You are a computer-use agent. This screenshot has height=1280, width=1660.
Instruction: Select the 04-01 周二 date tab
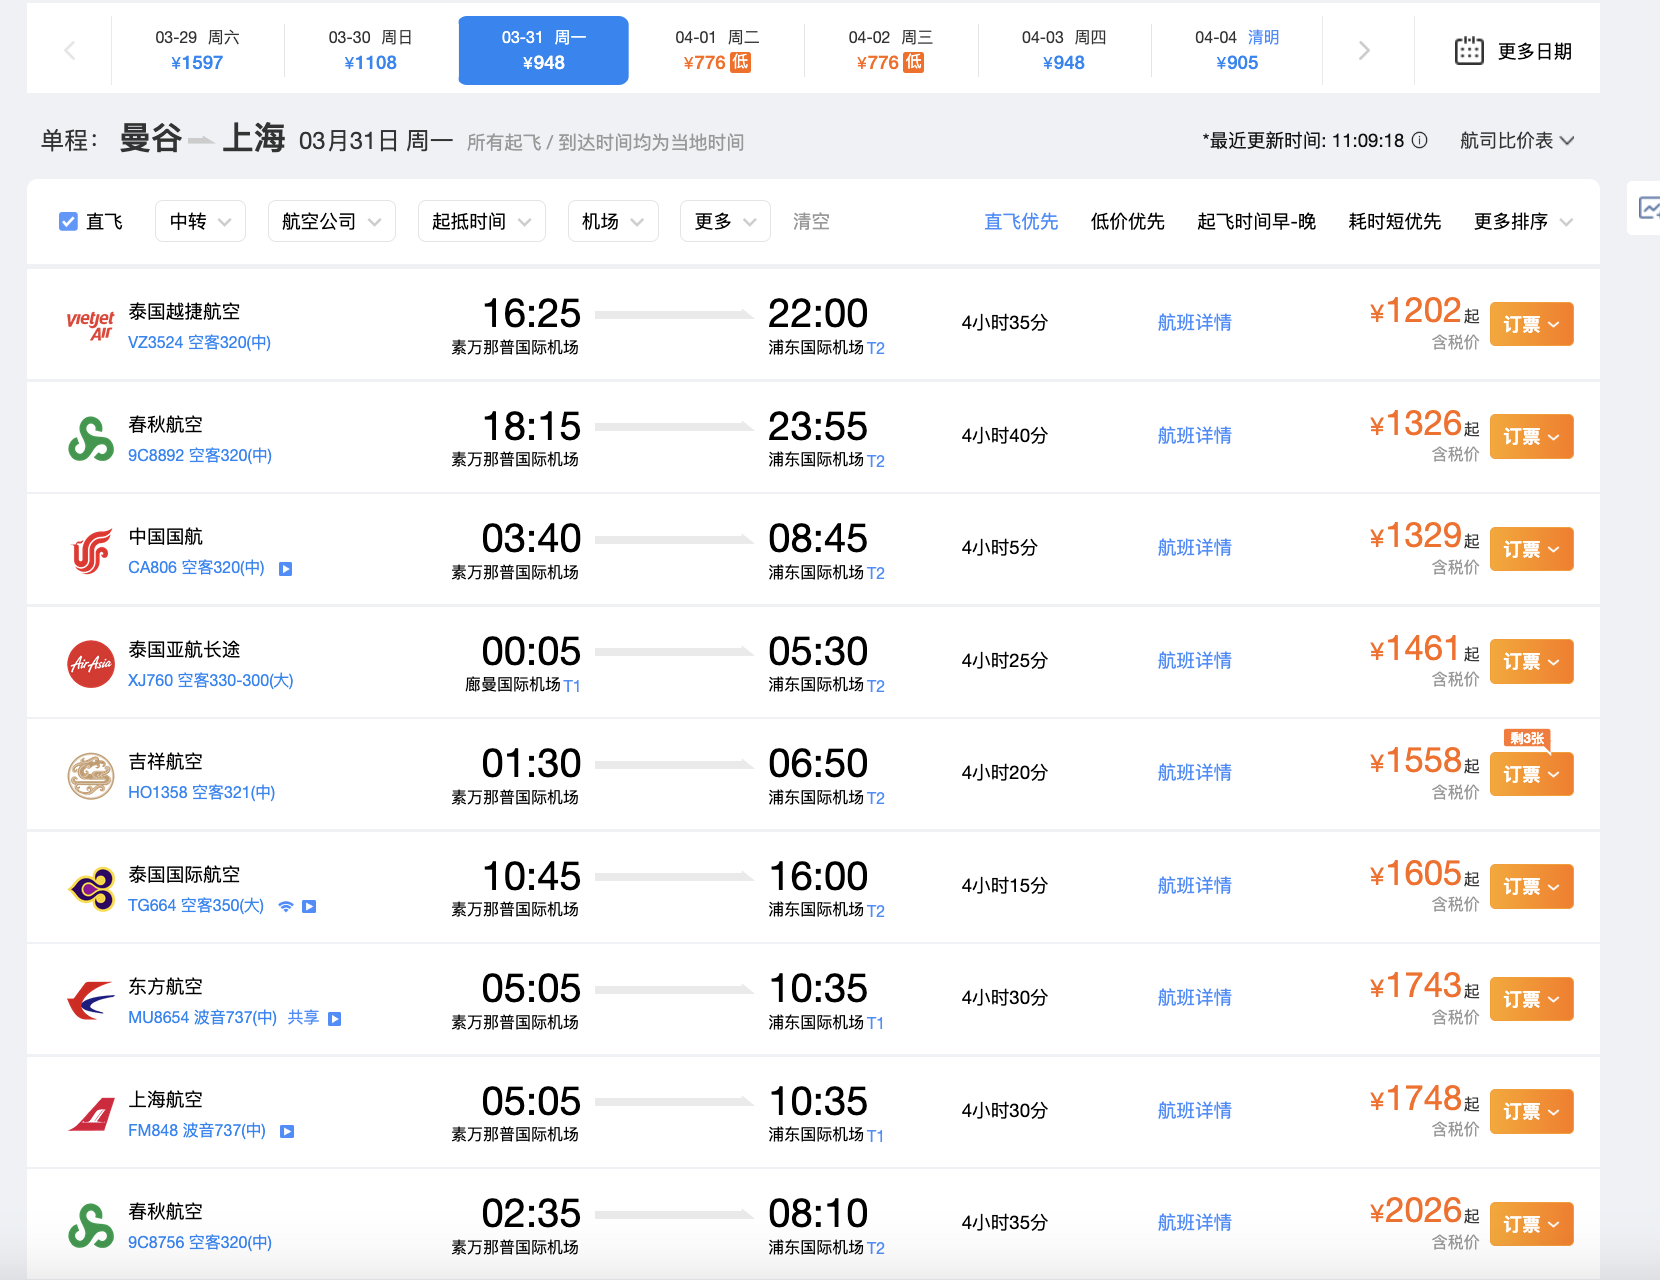(x=716, y=50)
